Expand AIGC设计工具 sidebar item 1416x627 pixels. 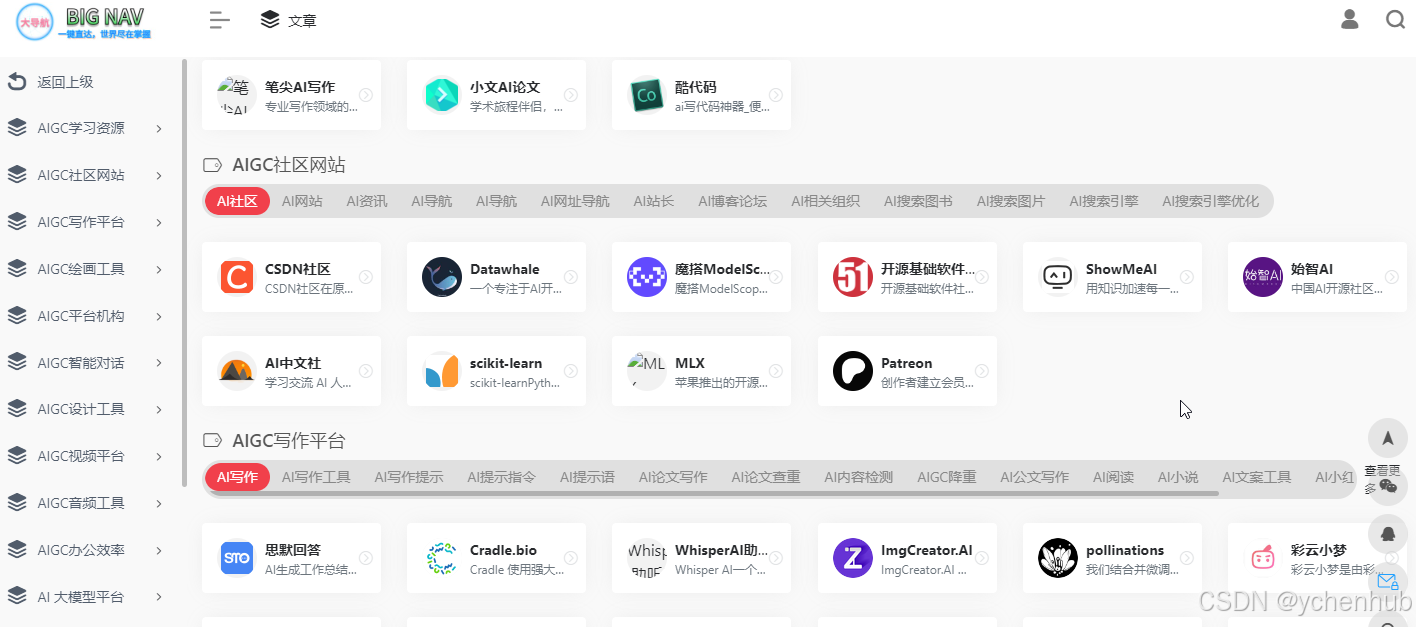[85, 409]
